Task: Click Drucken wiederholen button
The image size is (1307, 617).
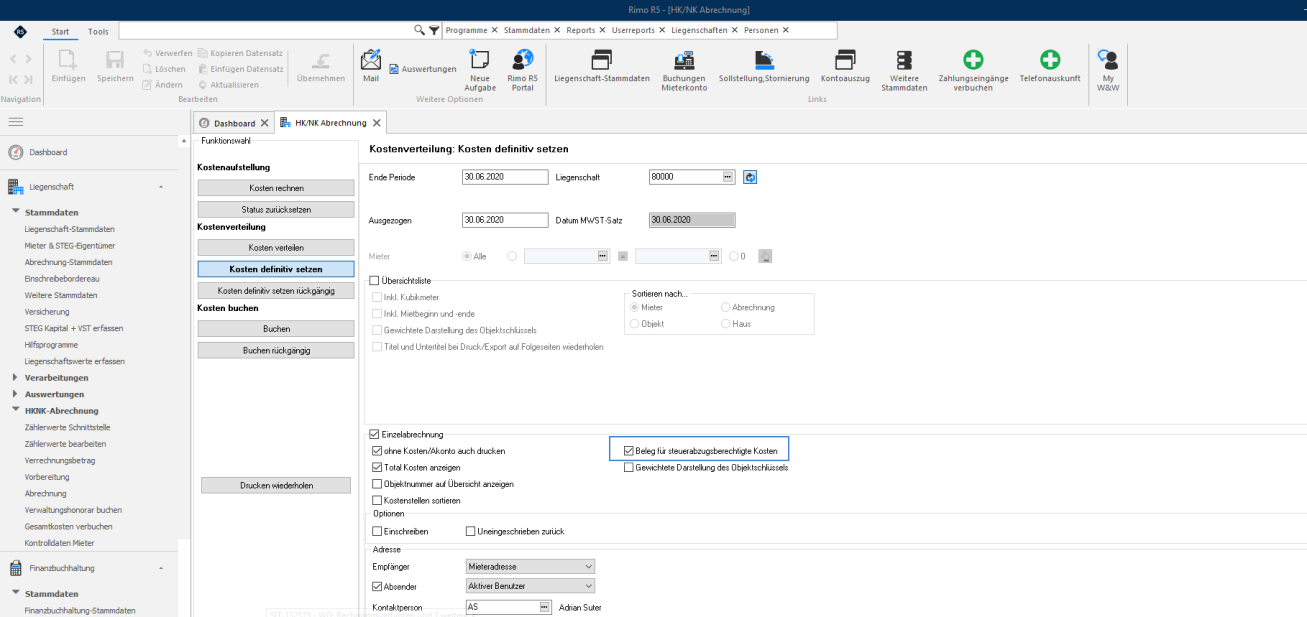Action: tap(276, 485)
